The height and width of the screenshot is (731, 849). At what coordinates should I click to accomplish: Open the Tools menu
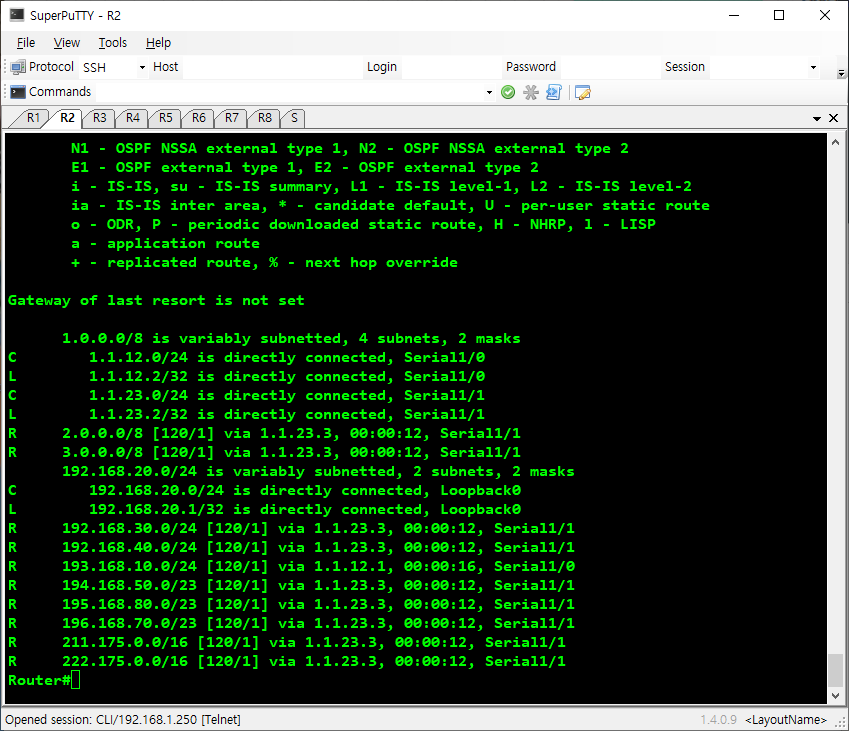113,43
